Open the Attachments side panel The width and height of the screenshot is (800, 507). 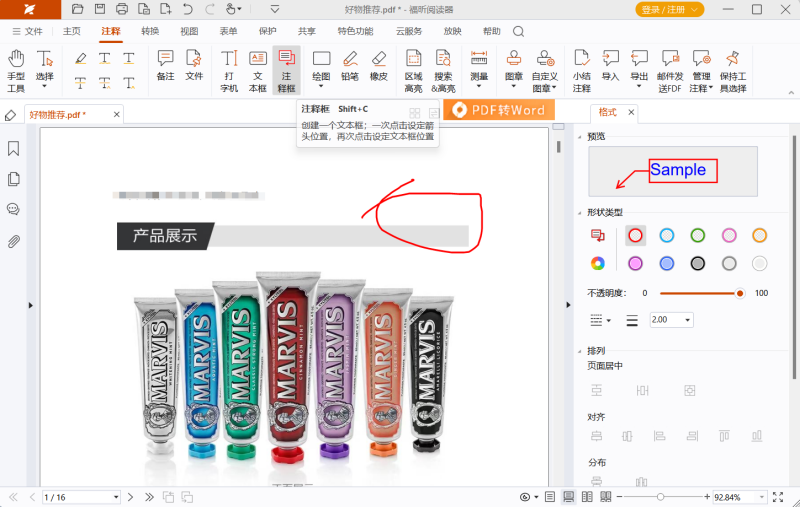coord(14,241)
